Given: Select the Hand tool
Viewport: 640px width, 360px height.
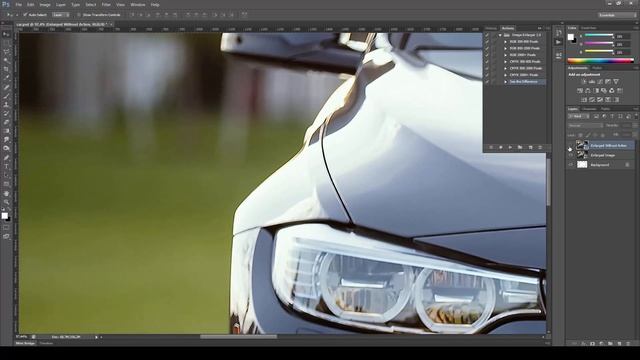Looking at the screenshot, I should [6, 193].
